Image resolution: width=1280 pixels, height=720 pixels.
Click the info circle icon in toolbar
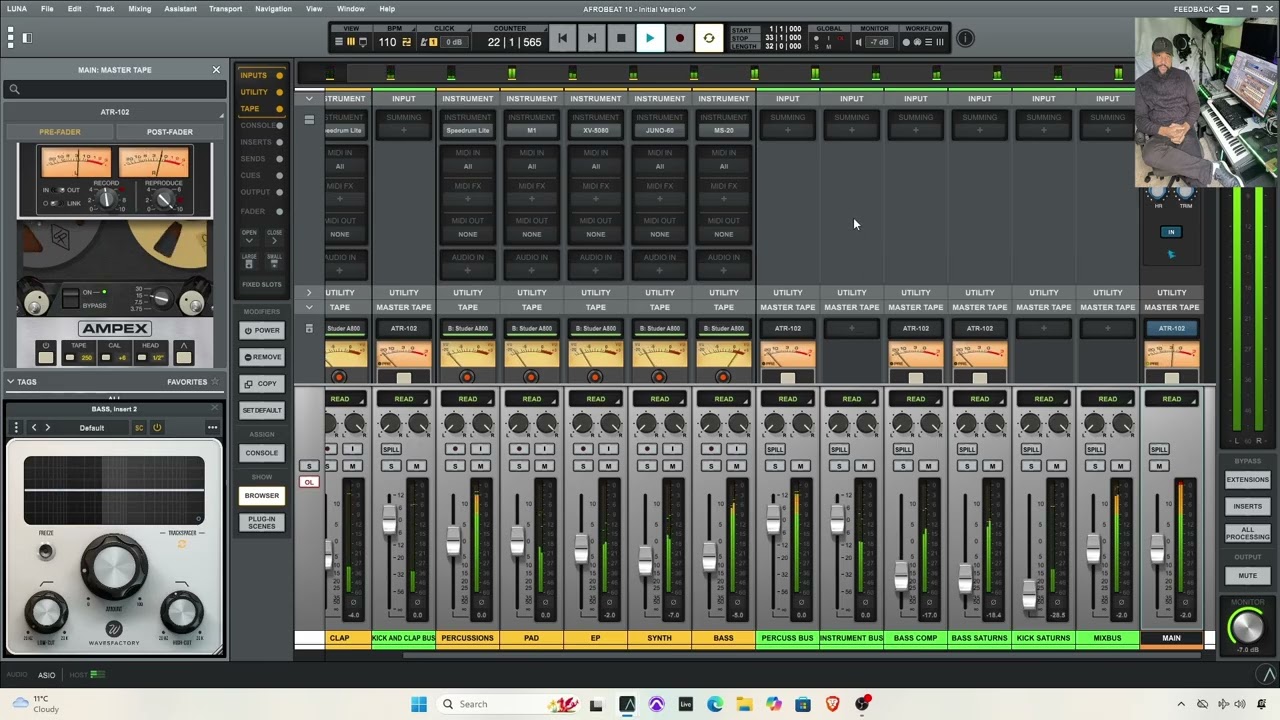[965, 38]
